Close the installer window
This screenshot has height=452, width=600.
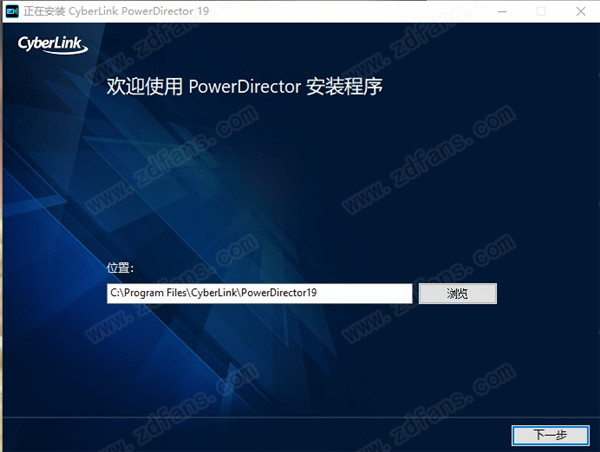pos(580,11)
